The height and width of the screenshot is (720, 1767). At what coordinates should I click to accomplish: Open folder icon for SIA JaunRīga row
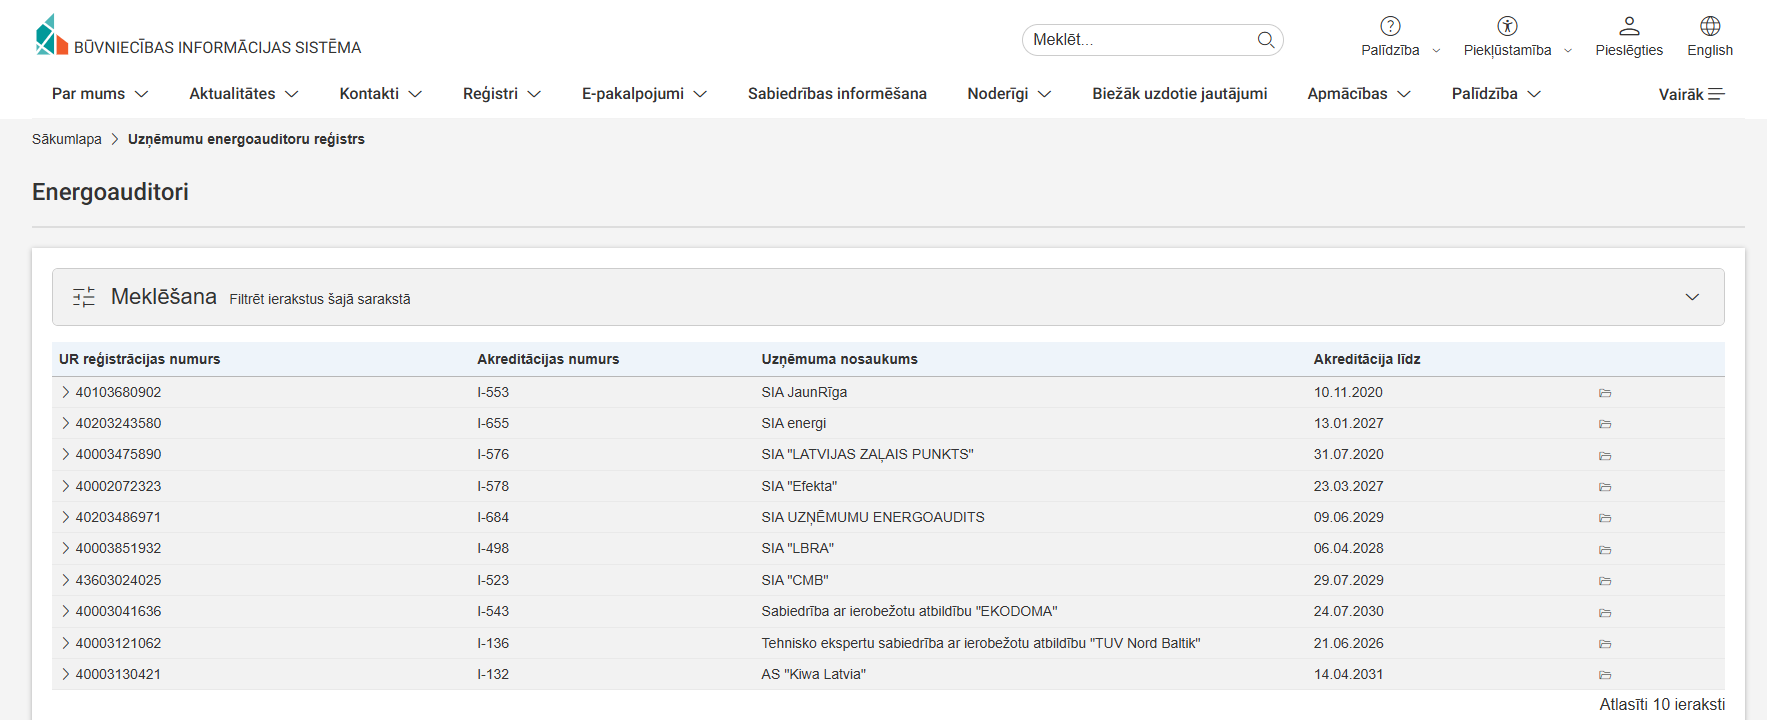point(1605,393)
